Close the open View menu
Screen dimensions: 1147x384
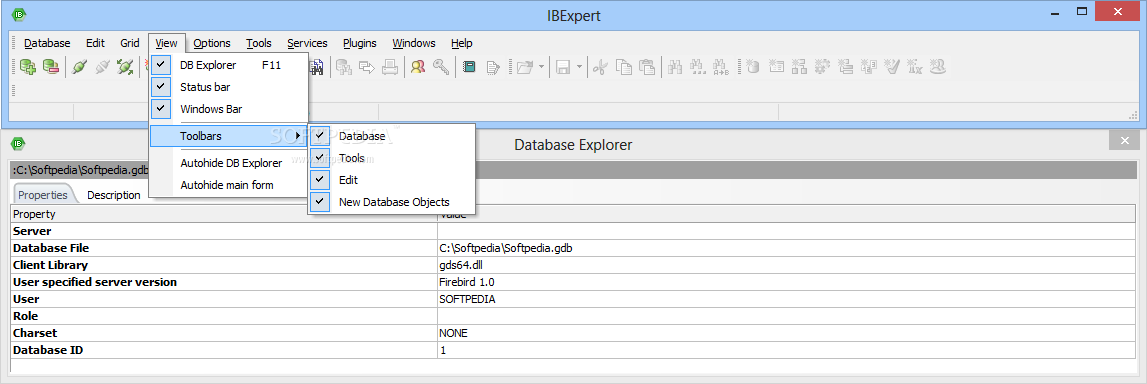167,43
